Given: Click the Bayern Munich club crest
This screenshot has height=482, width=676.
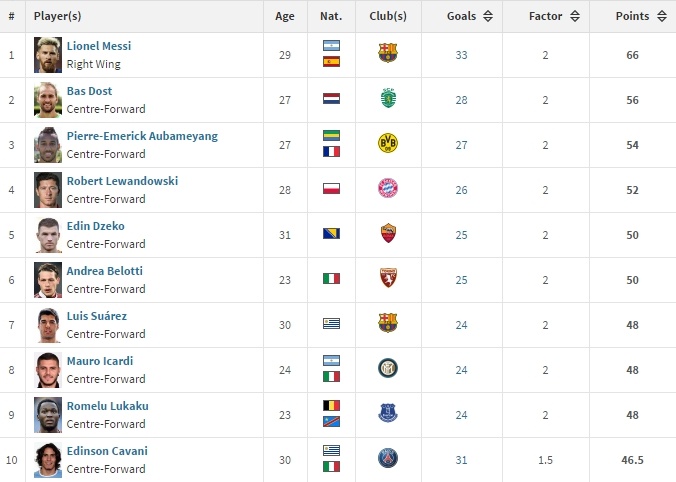Looking at the screenshot, I should point(388,189).
